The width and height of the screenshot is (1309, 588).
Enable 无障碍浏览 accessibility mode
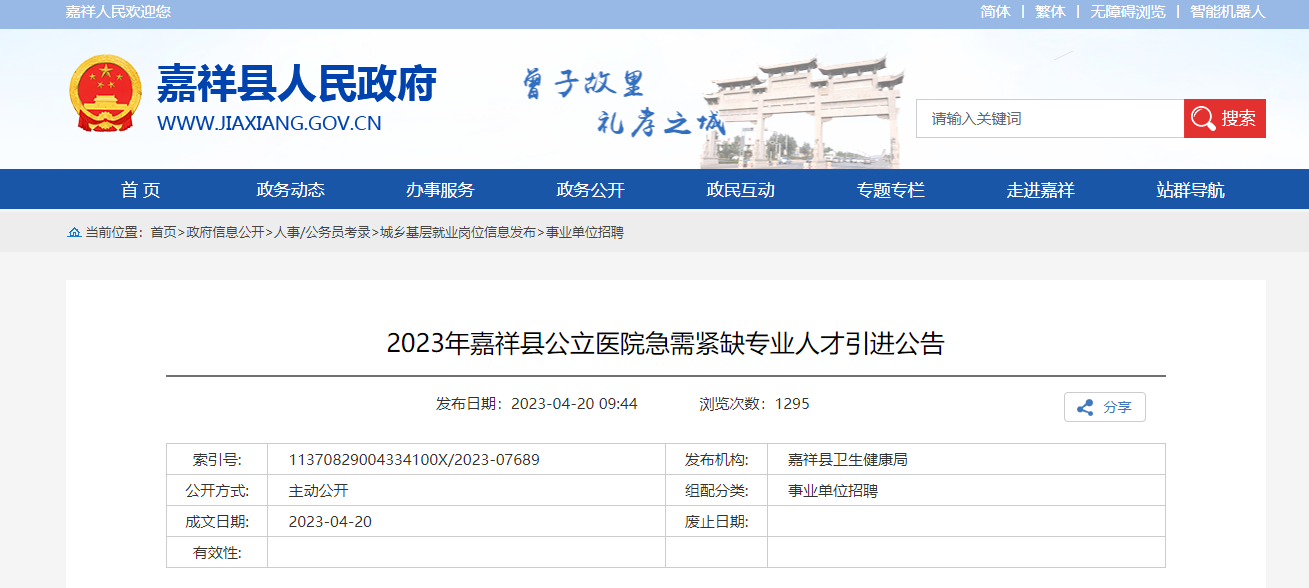[x=1127, y=12]
